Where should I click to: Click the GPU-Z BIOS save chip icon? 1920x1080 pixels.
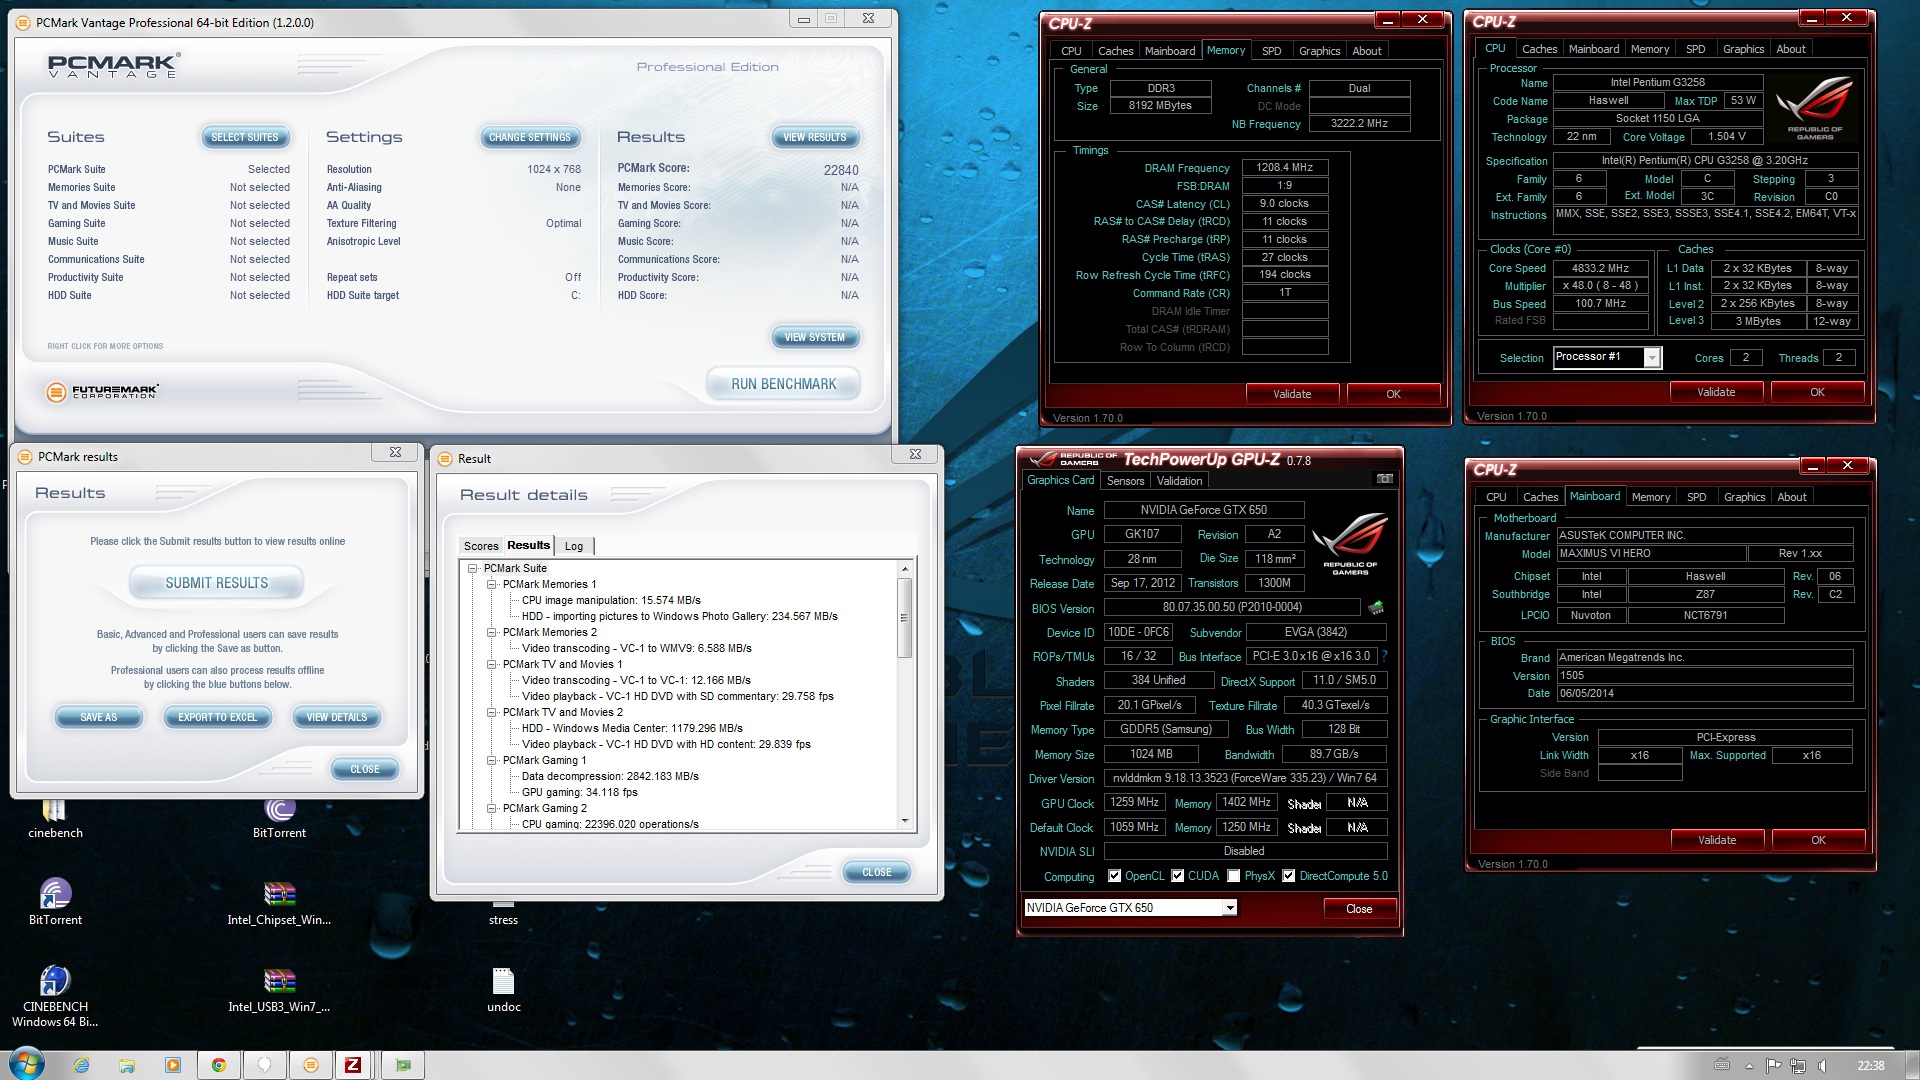tap(1376, 608)
